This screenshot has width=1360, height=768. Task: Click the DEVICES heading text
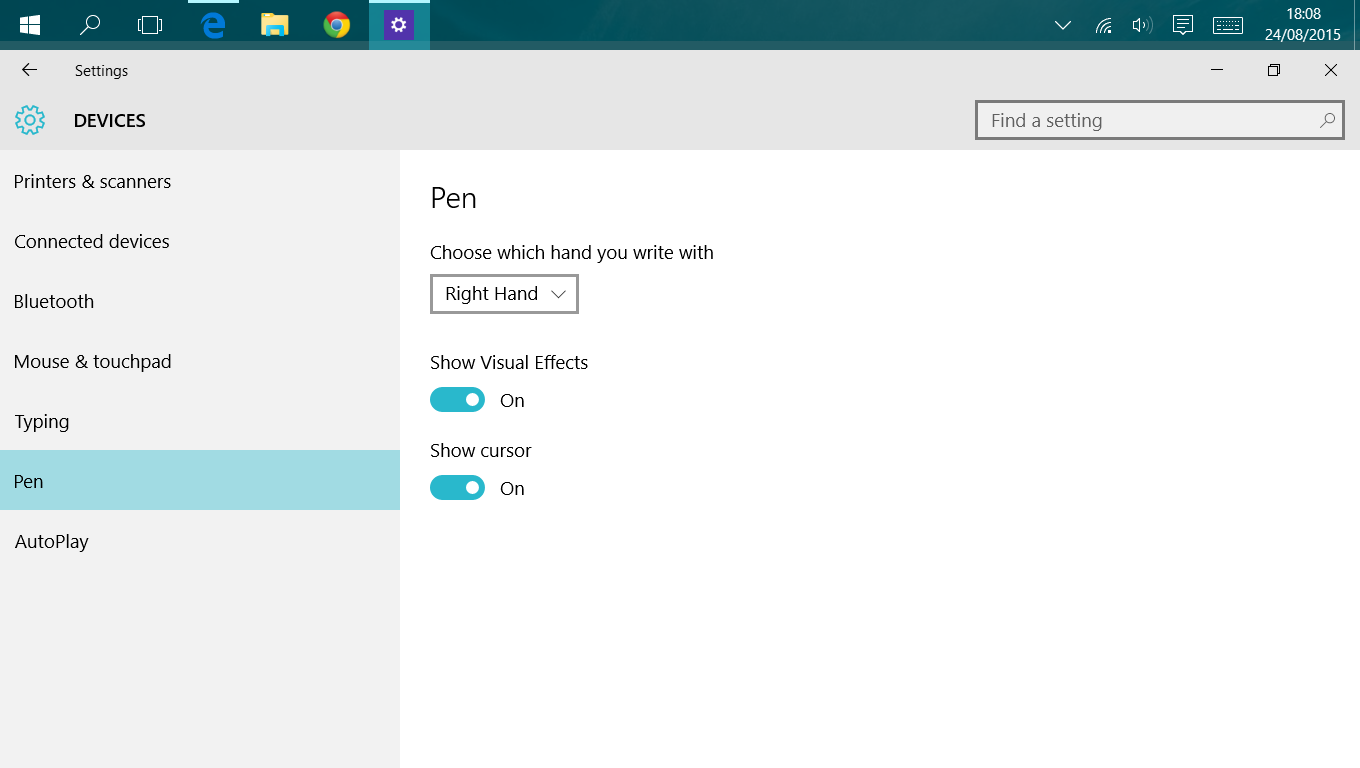[x=110, y=121]
